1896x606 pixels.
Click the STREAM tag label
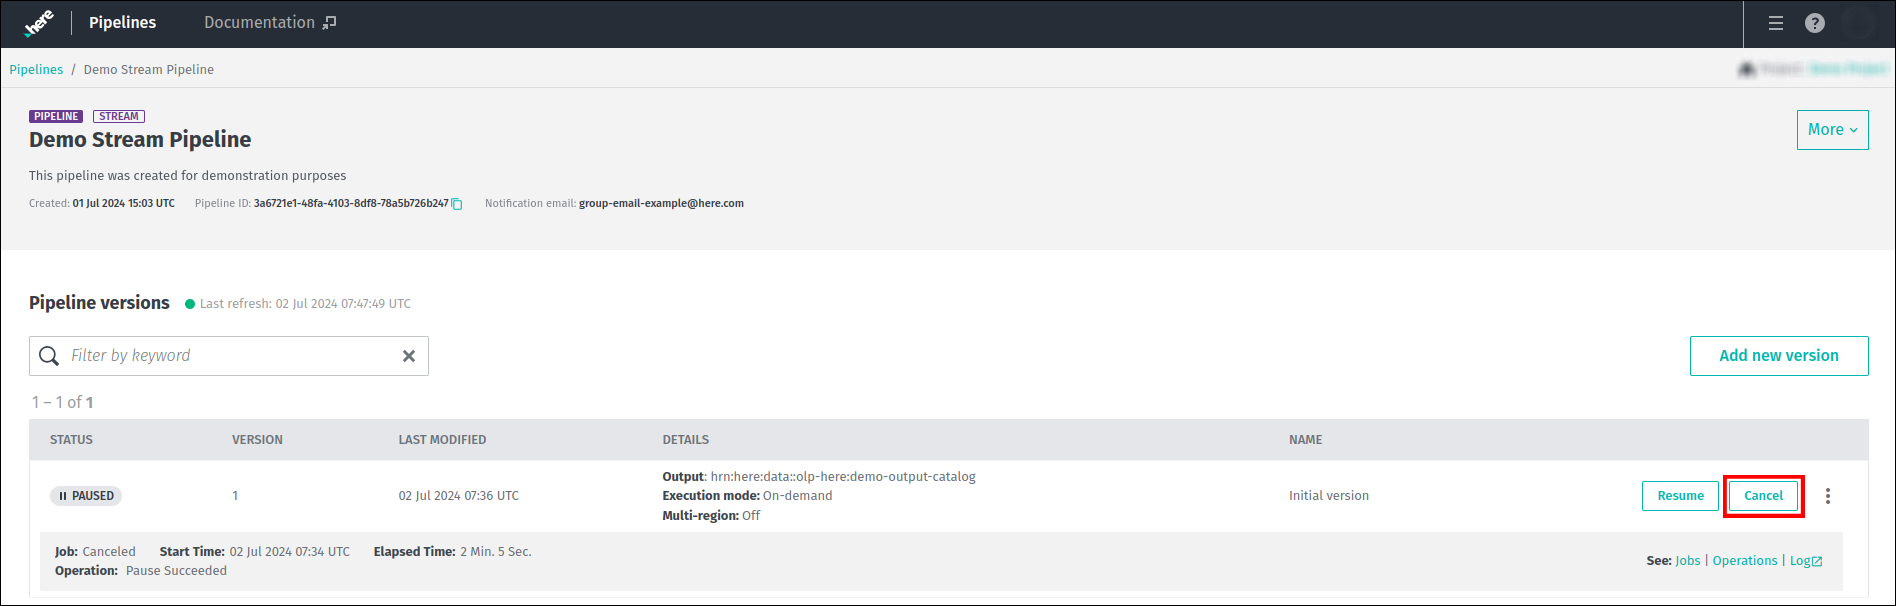(x=119, y=116)
